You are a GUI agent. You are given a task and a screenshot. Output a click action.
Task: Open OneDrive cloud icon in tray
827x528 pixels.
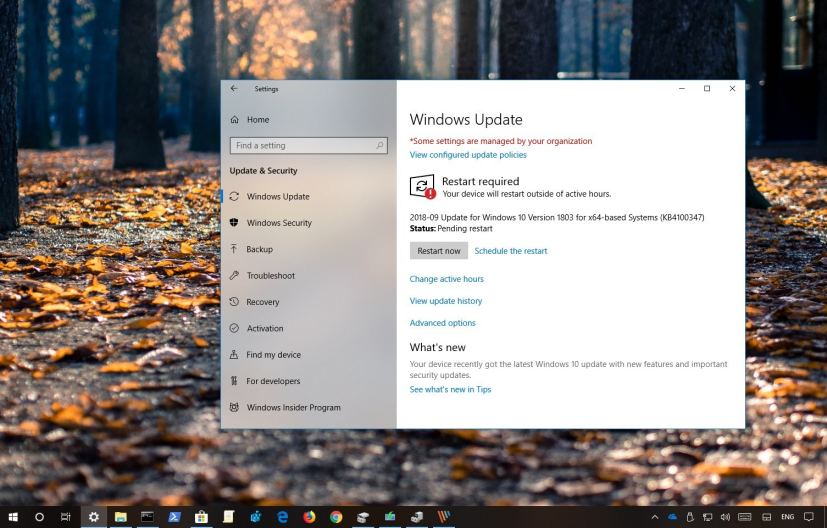coord(672,517)
